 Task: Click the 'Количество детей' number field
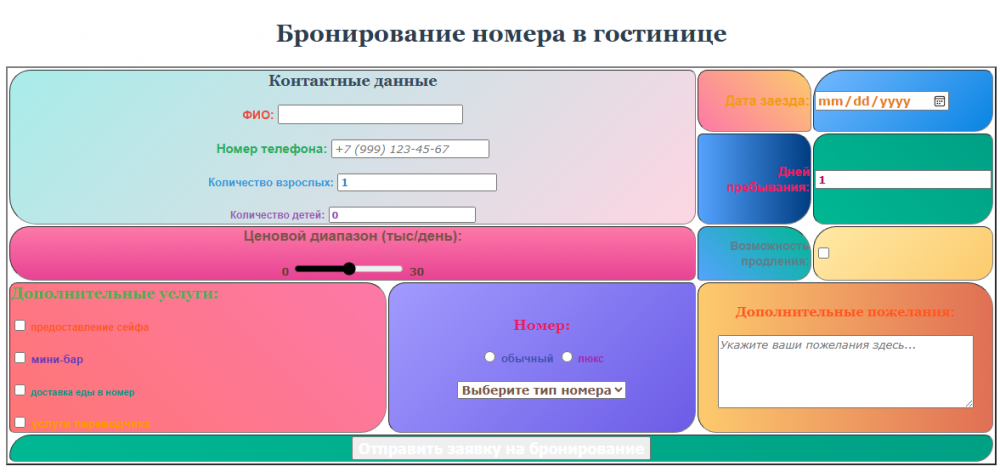(402, 215)
